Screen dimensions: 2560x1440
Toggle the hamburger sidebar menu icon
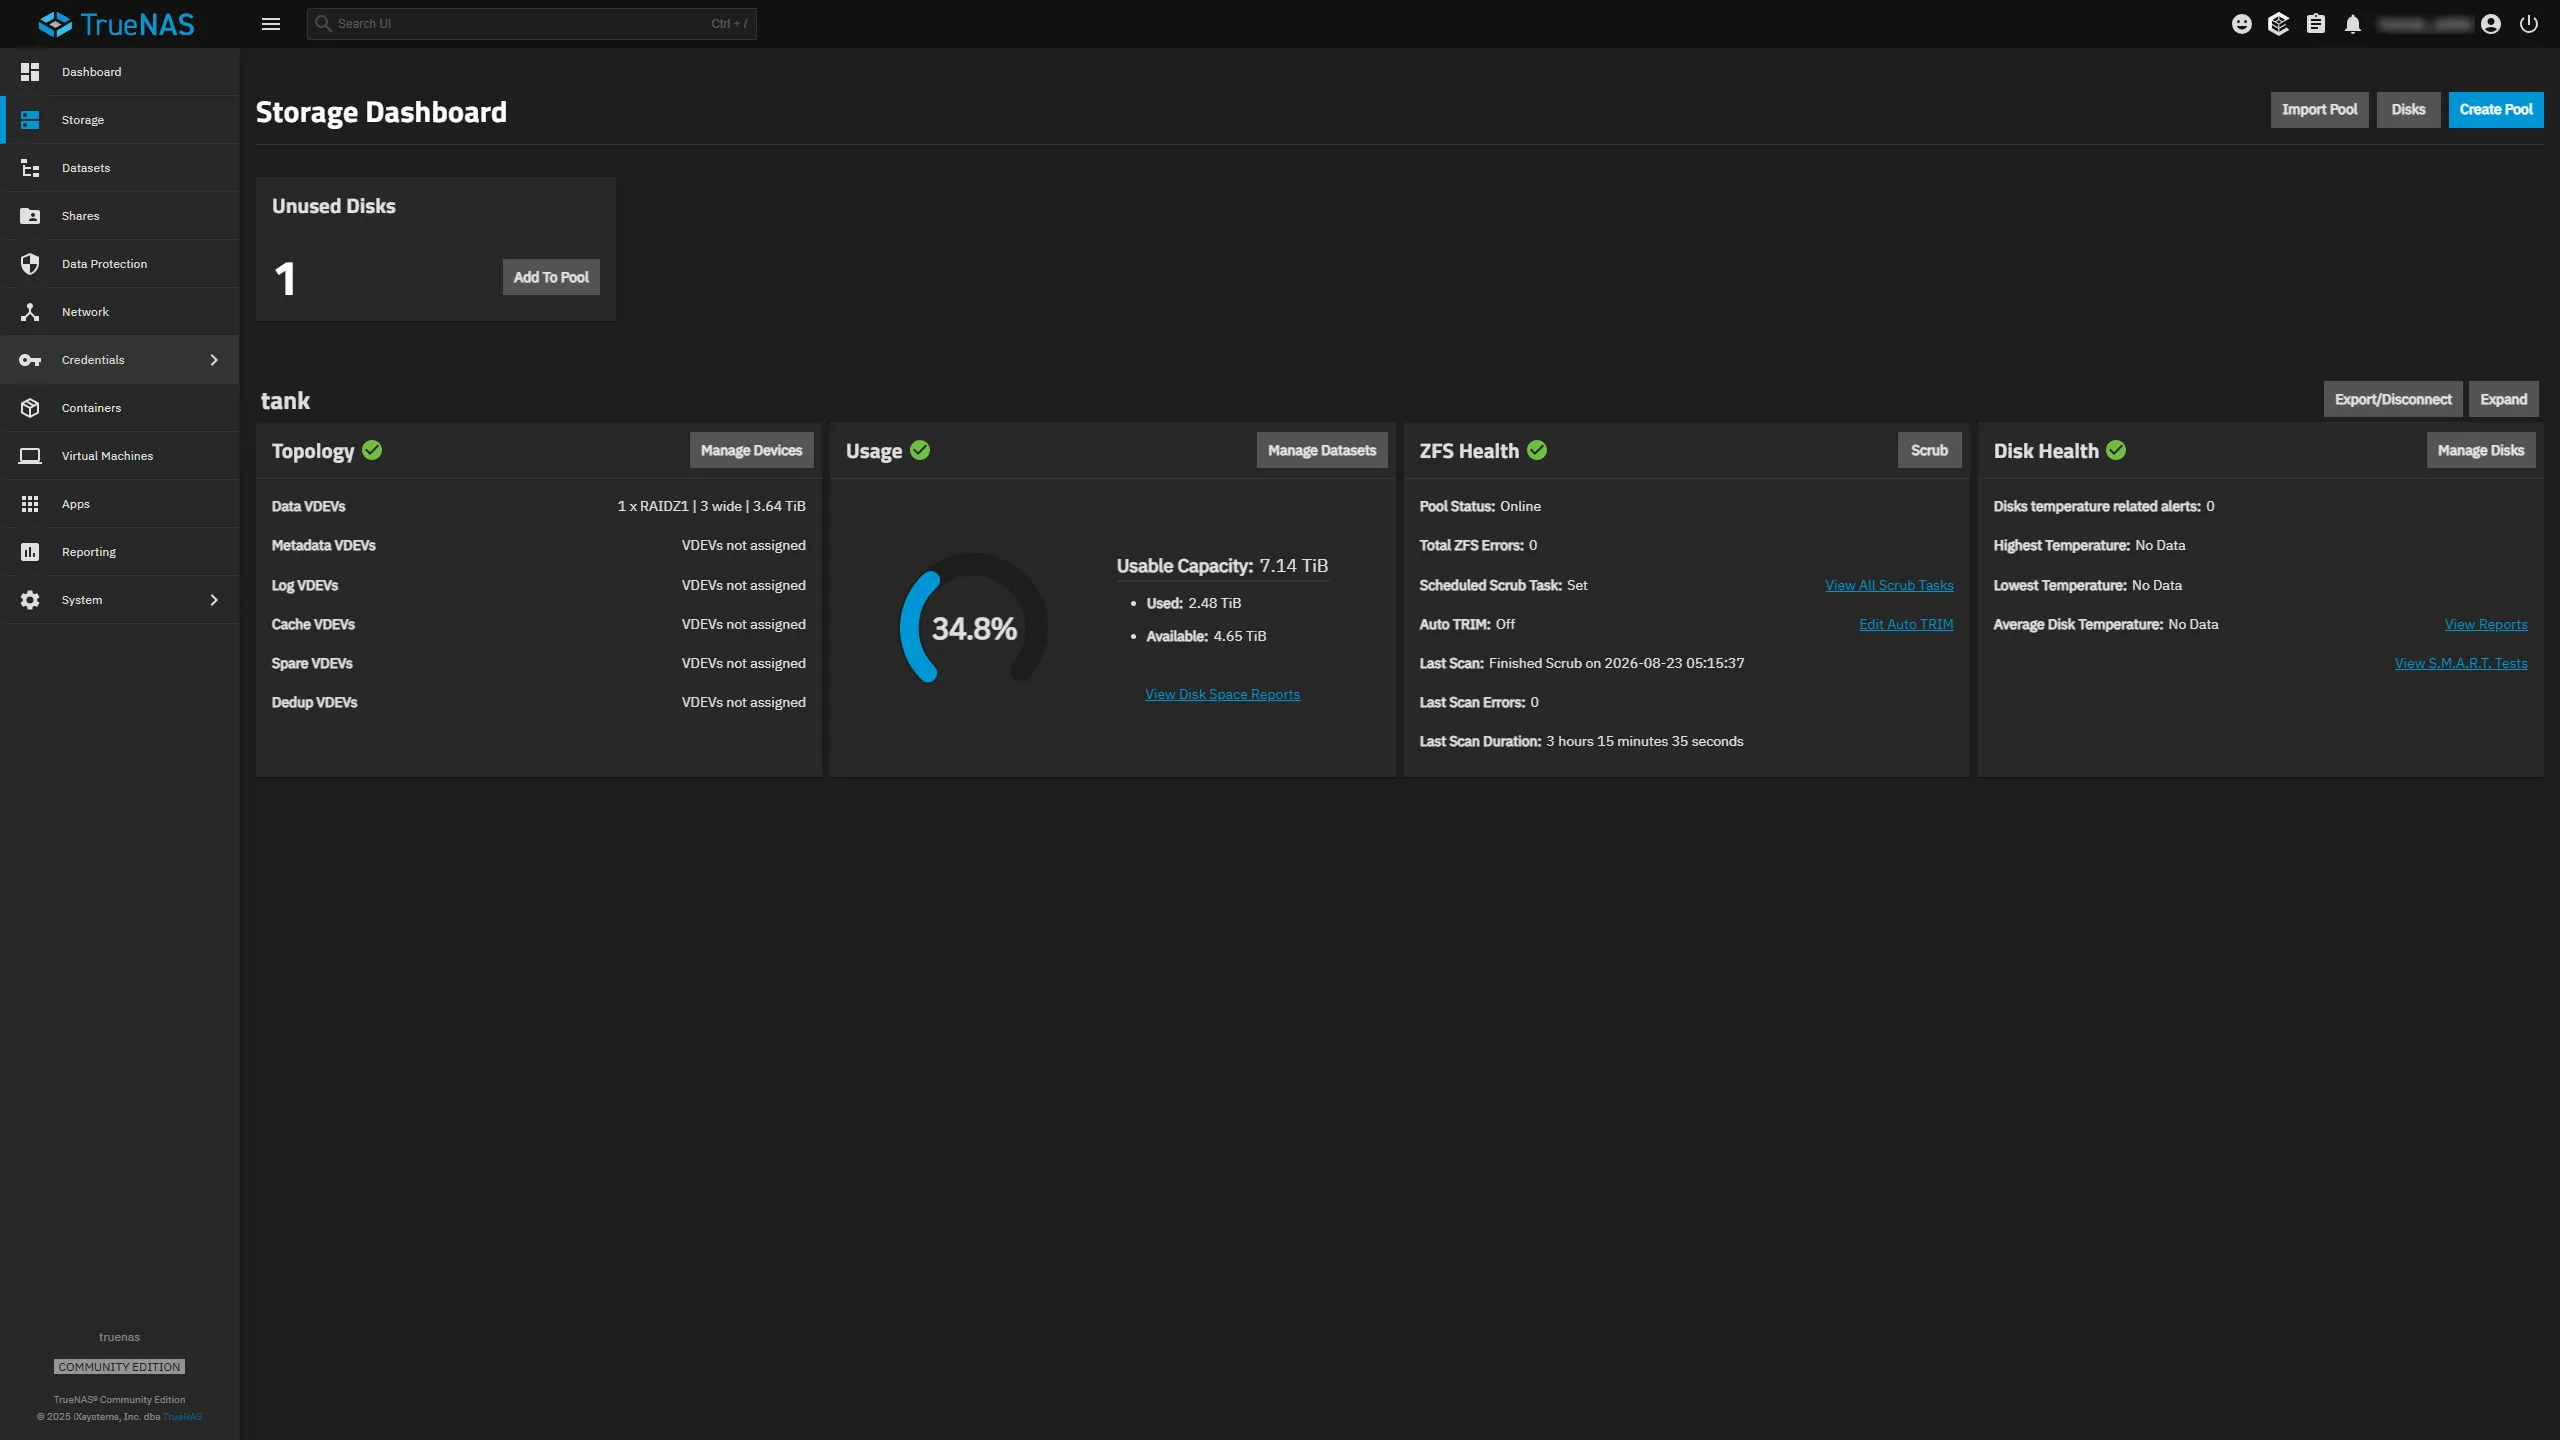271,24
